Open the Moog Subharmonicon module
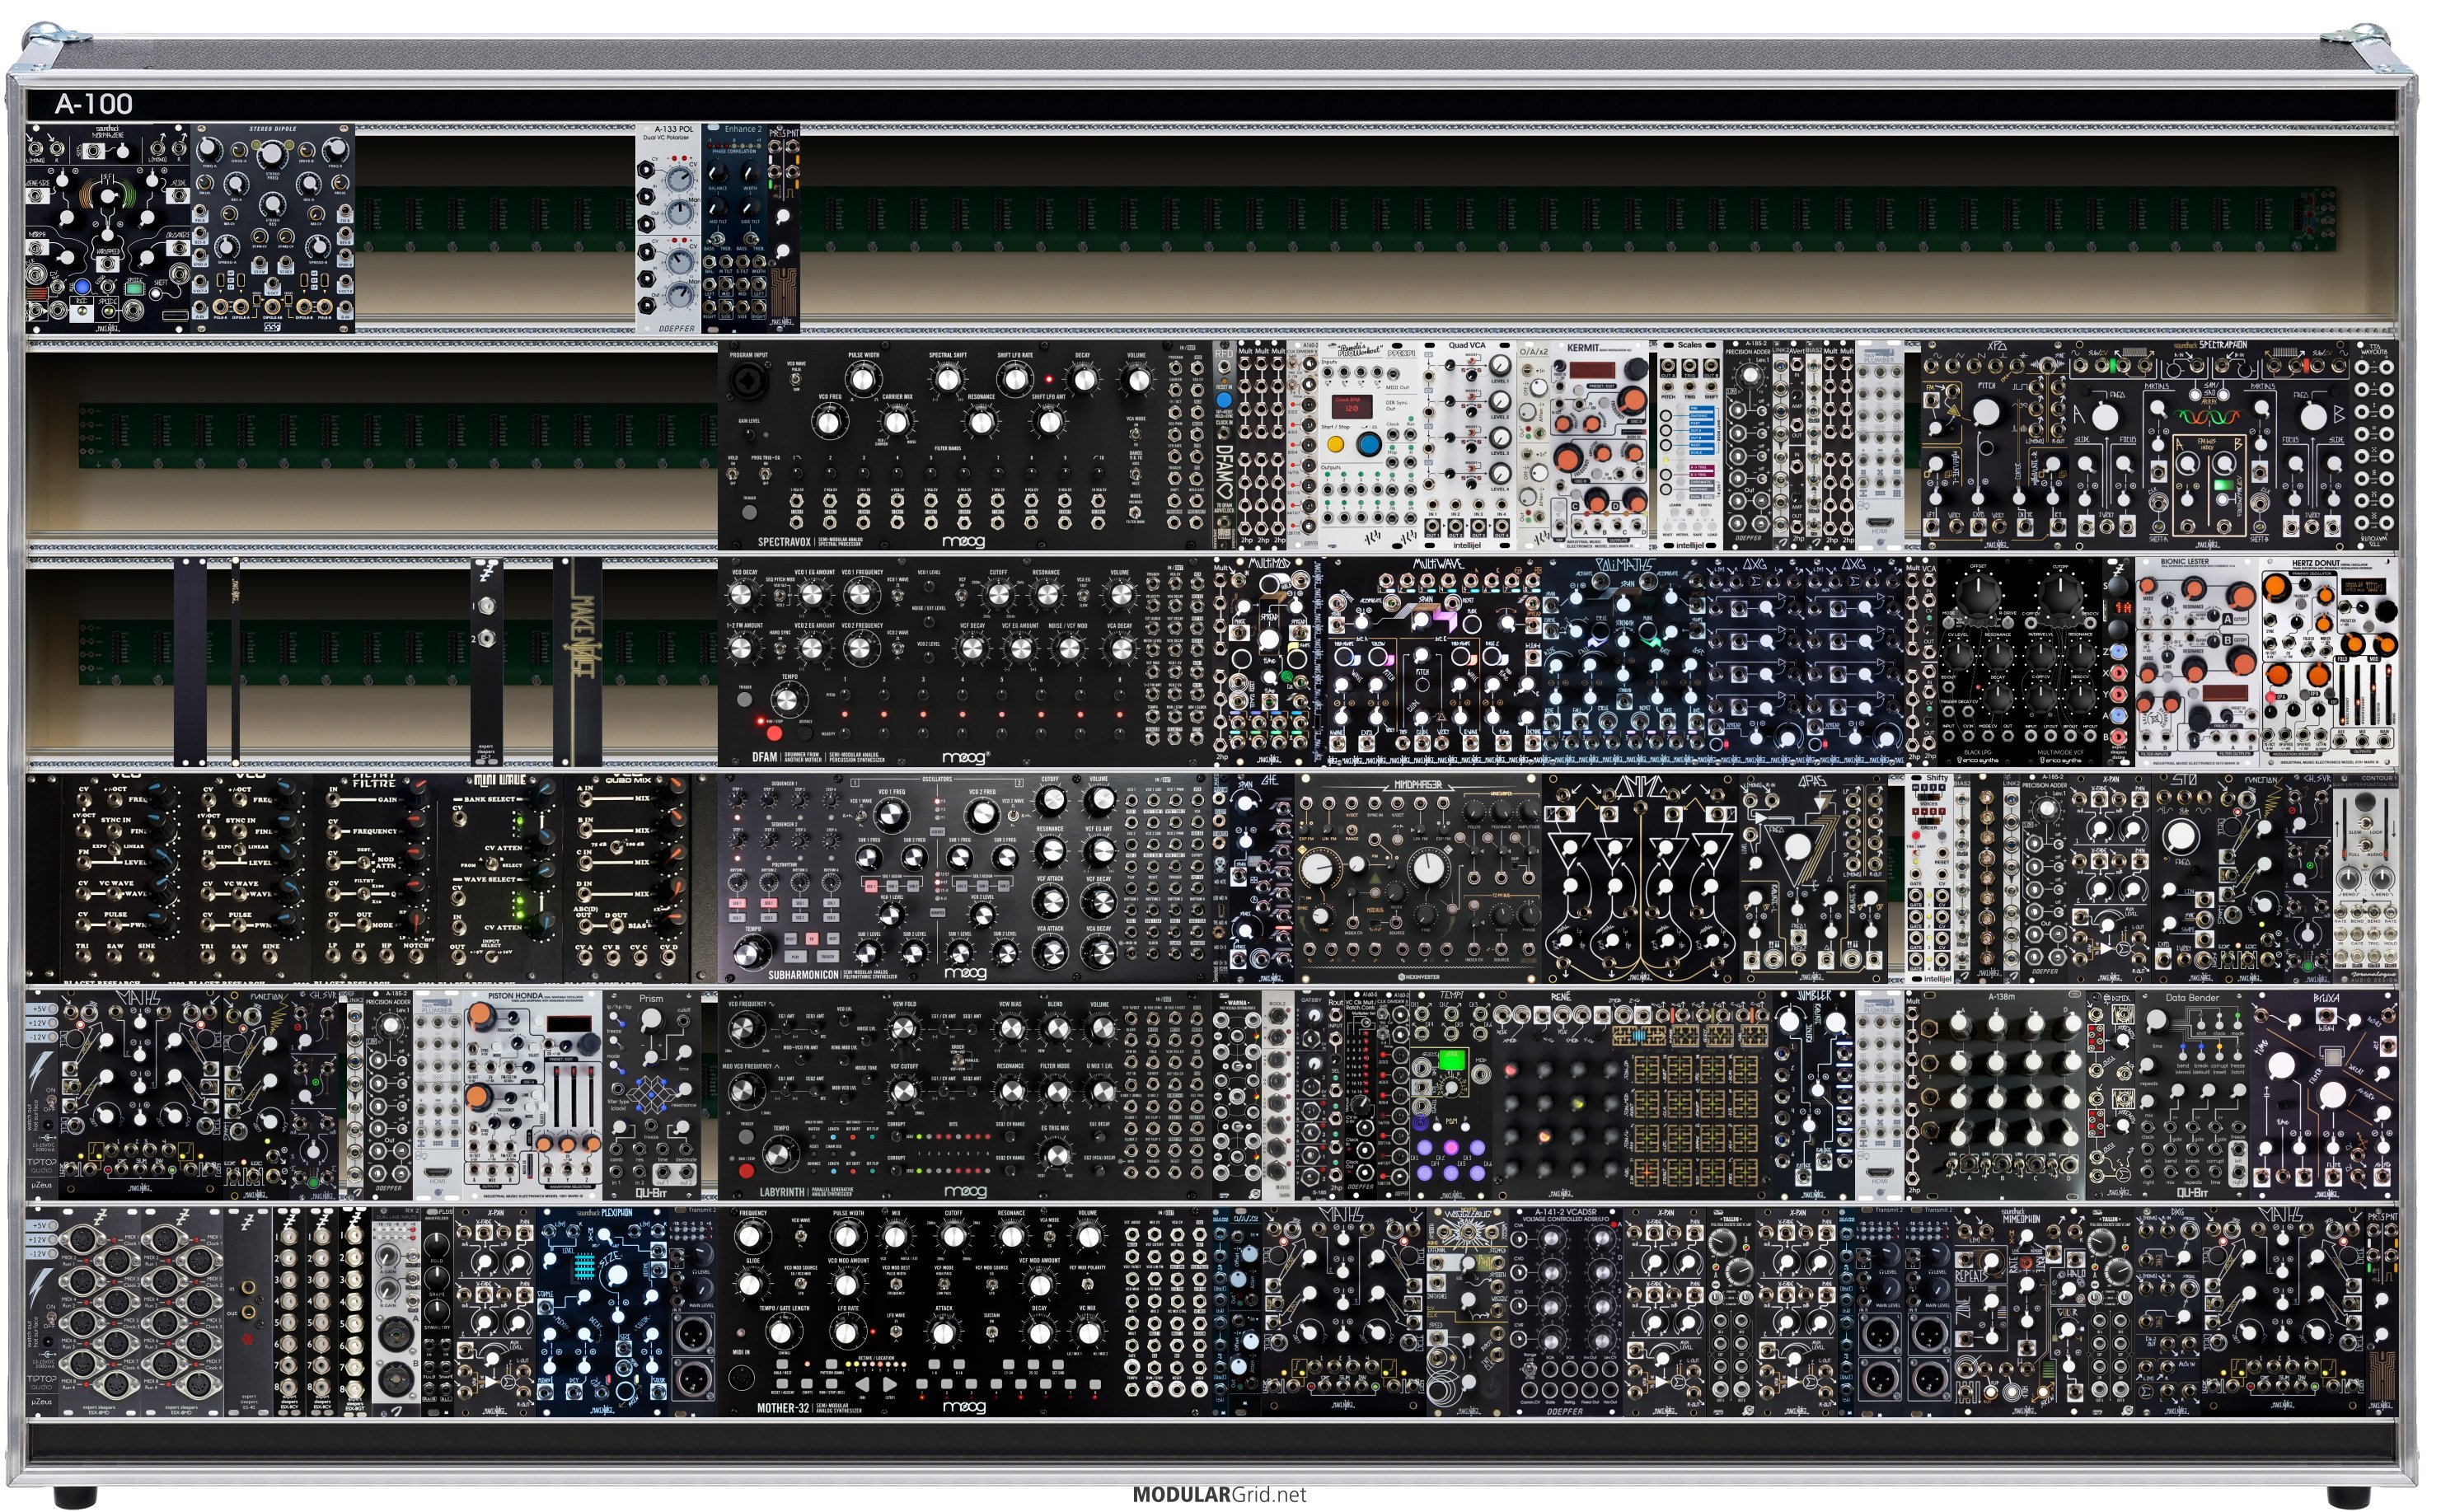The width and height of the screenshot is (2441, 1512). coord(965,878)
